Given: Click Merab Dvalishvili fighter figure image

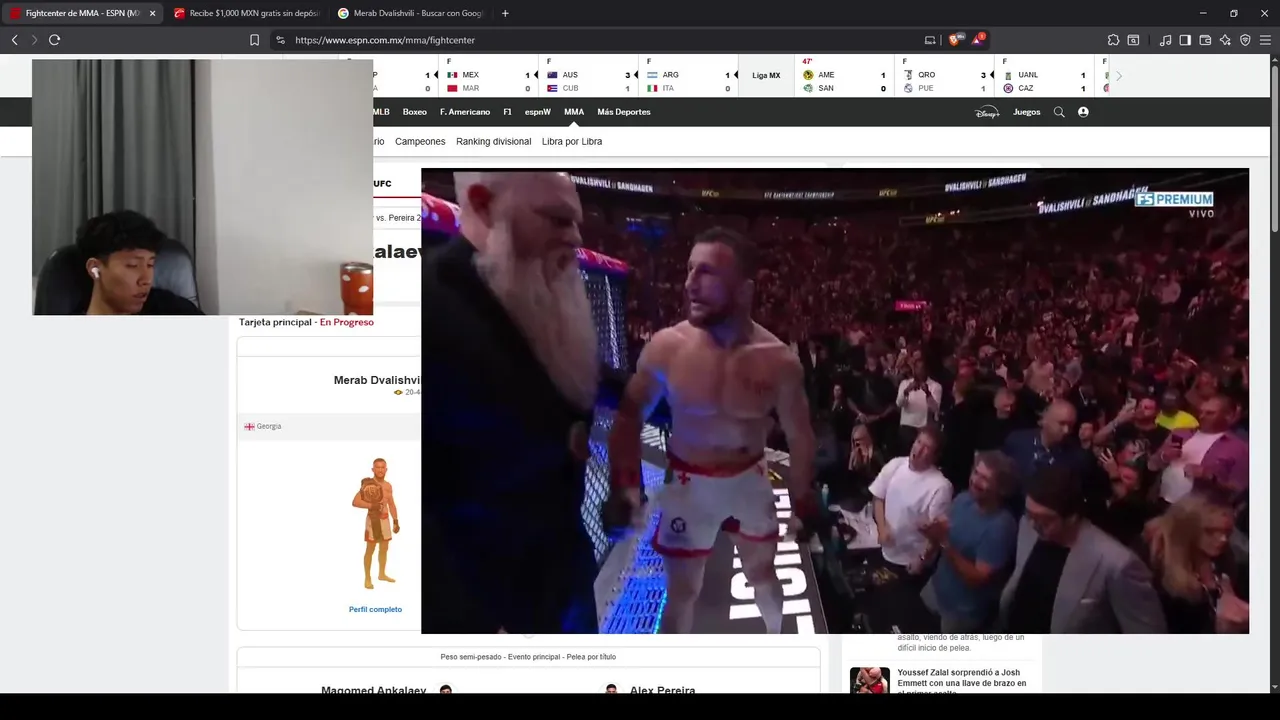Looking at the screenshot, I should pos(377,525).
